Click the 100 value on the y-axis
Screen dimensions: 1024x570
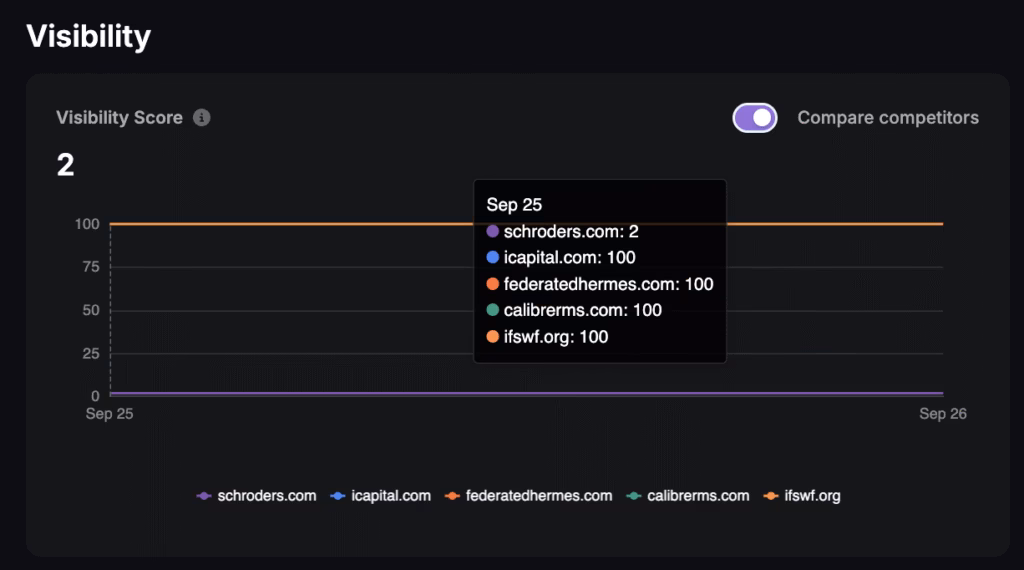[x=87, y=224]
